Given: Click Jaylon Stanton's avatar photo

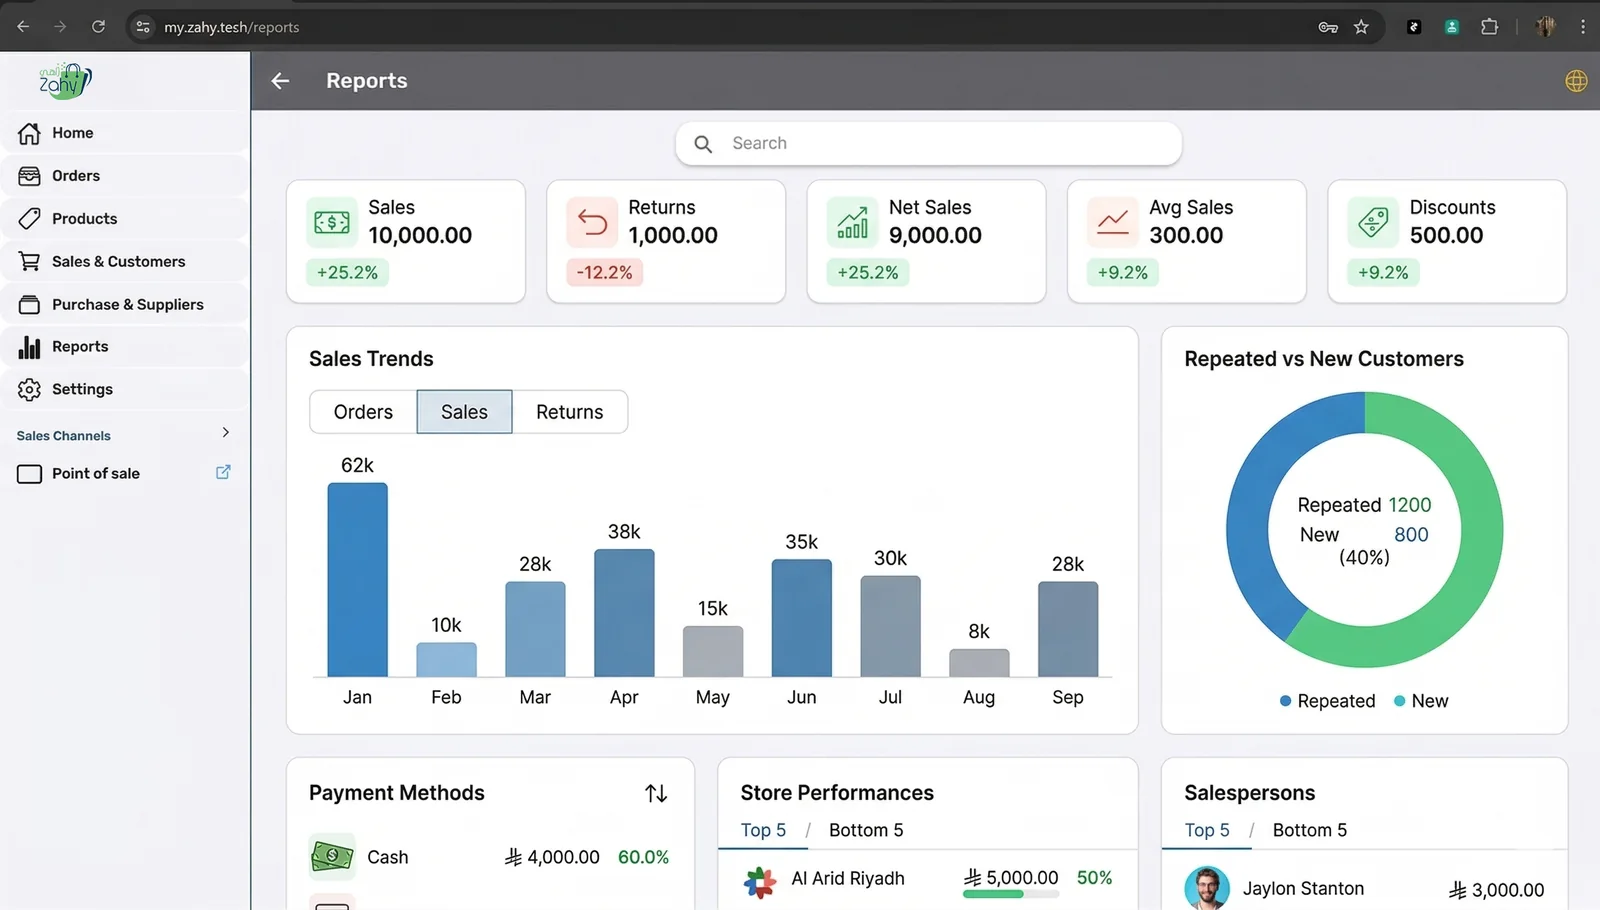Looking at the screenshot, I should point(1207,888).
